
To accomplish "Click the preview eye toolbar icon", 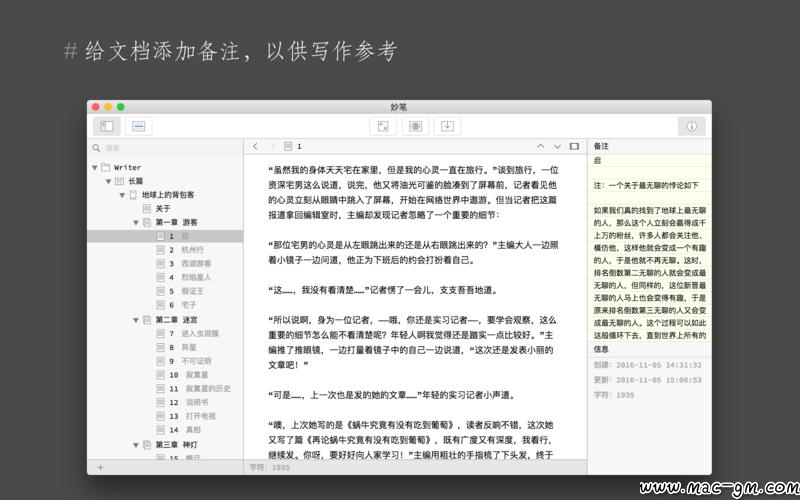I will (414, 126).
